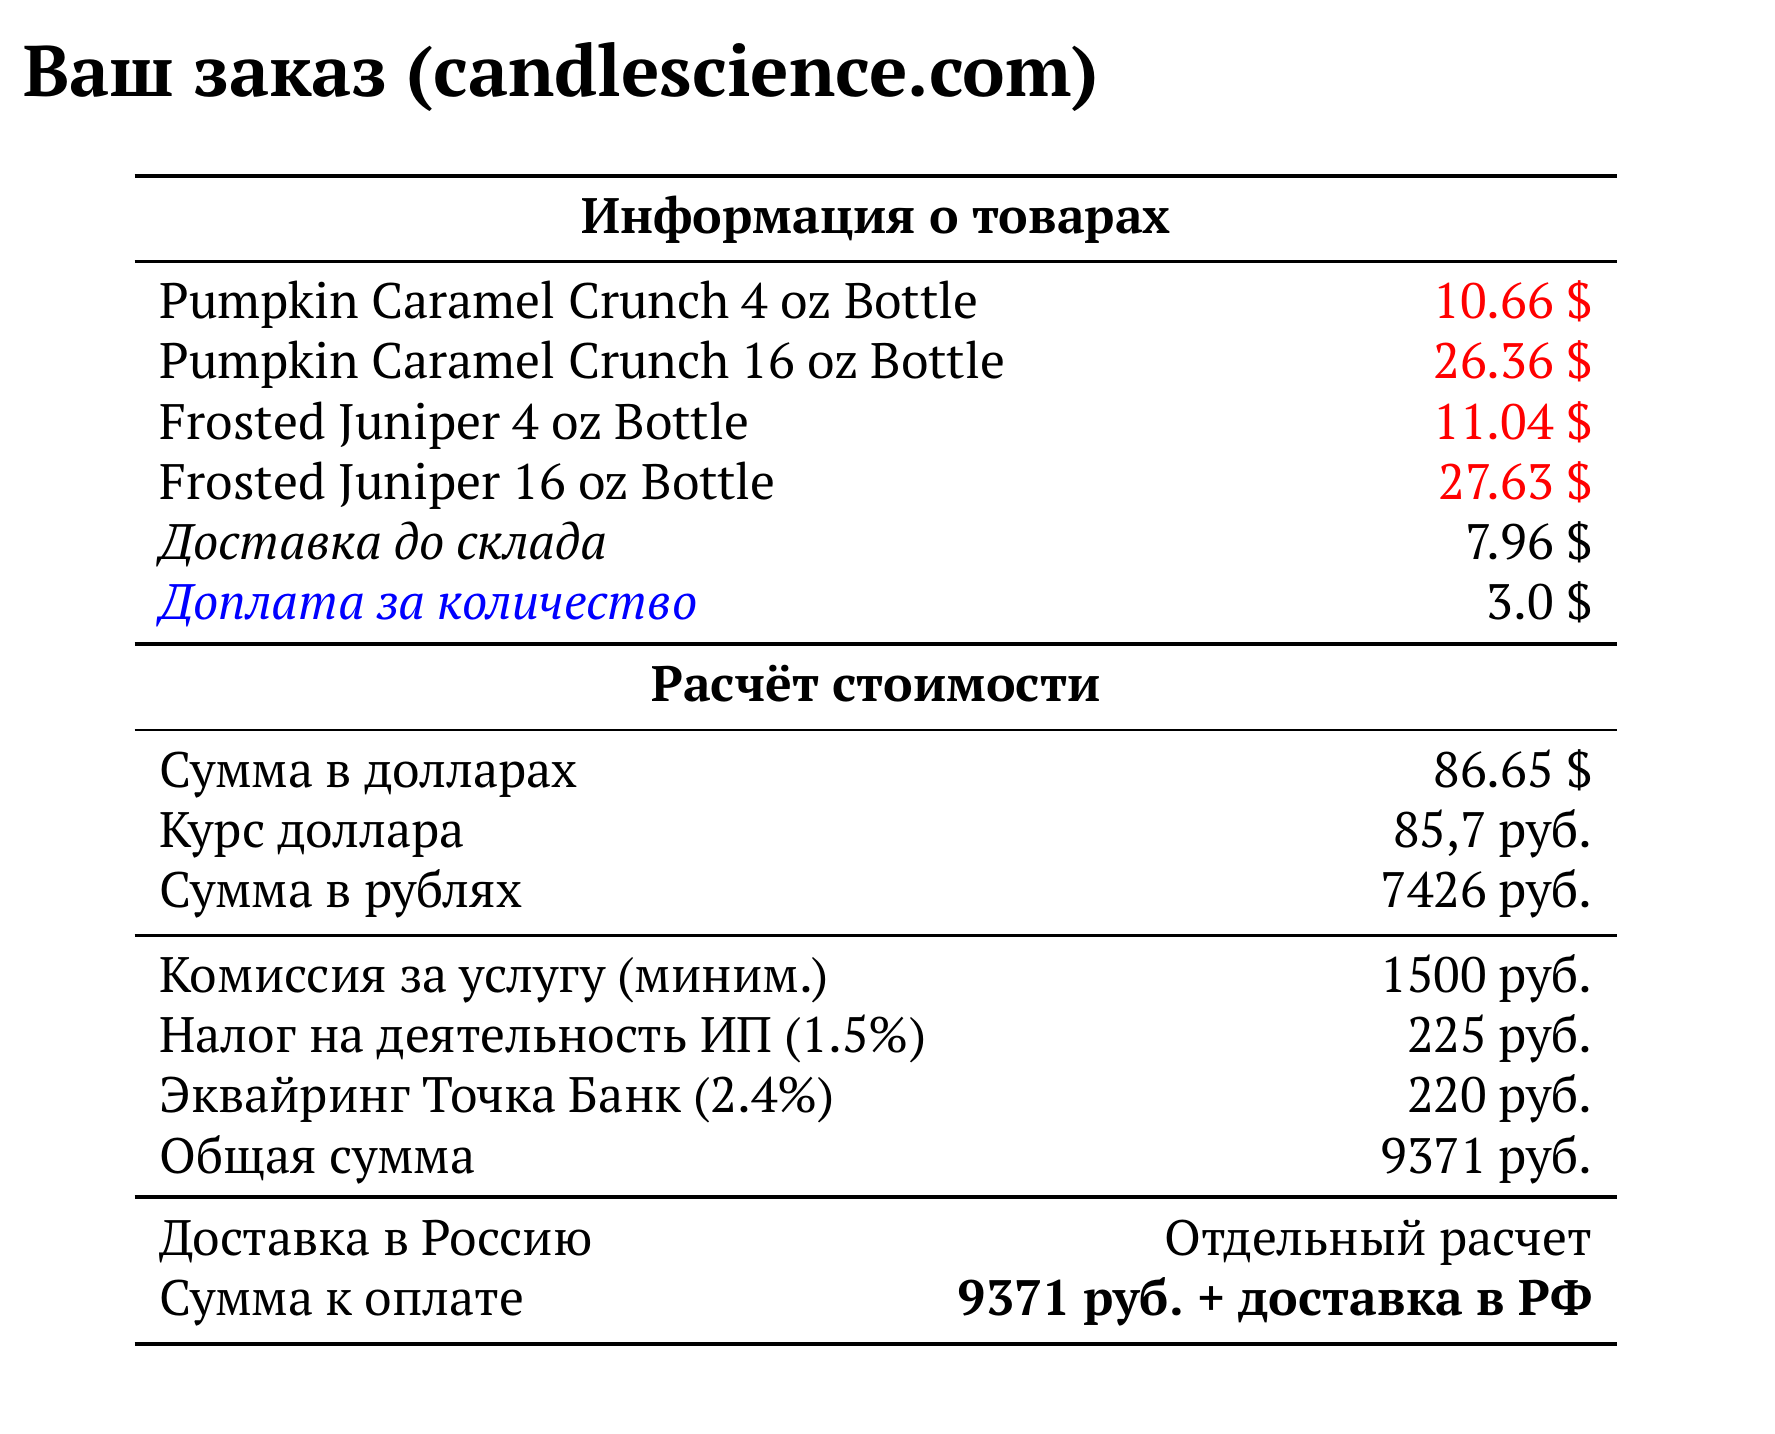The height and width of the screenshot is (1434, 1775).
Task: Click the "Эквайринг Точка Банк (2.4%)" line
Action: (x=496, y=1095)
